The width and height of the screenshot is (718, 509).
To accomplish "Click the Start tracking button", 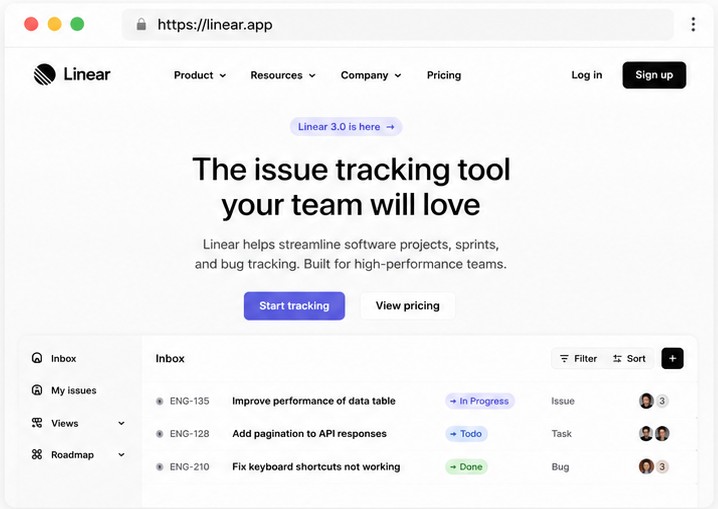I will click(294, 306).
